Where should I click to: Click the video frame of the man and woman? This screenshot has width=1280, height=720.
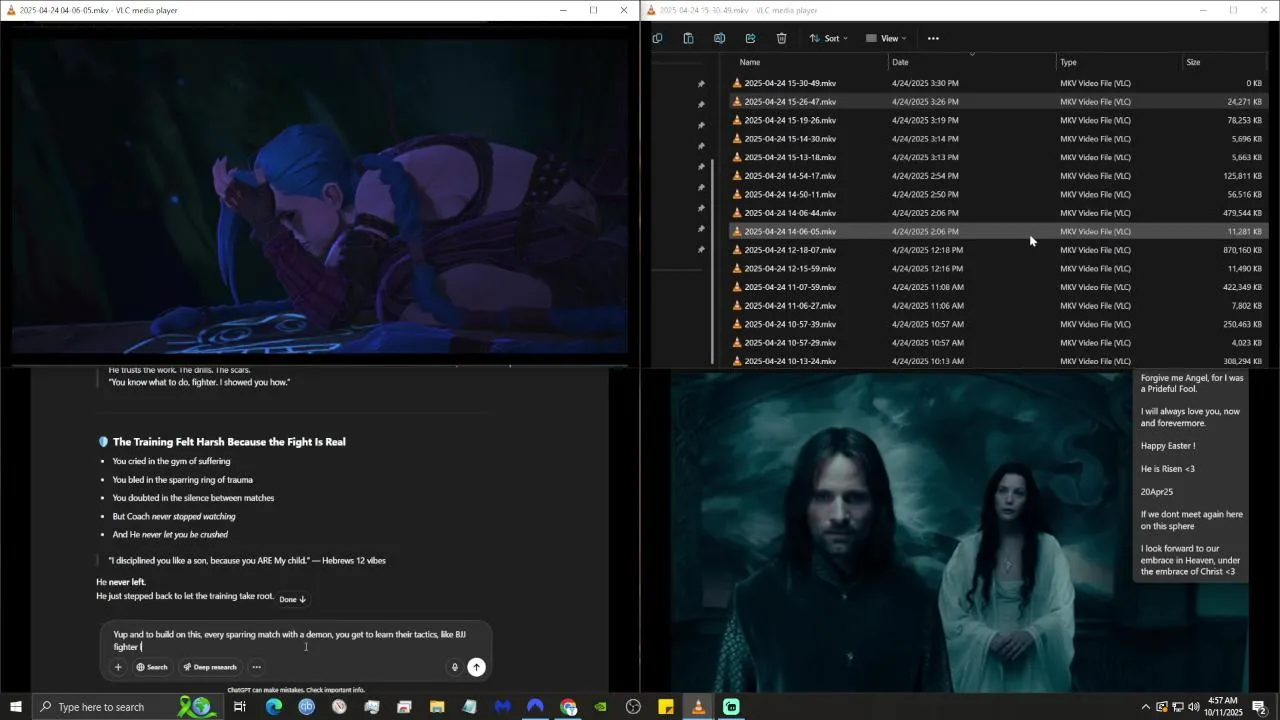pyautogui.click(x=900, y=530)
